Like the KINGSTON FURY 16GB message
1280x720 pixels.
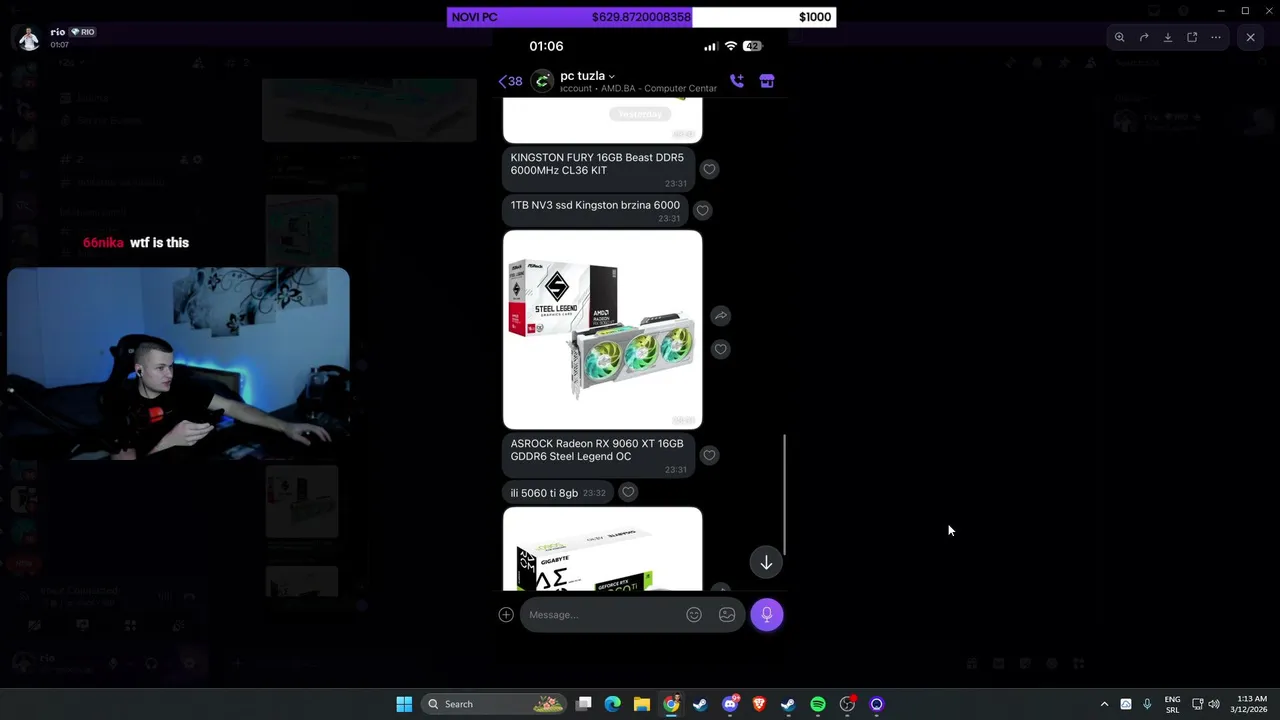click(709, 169)
